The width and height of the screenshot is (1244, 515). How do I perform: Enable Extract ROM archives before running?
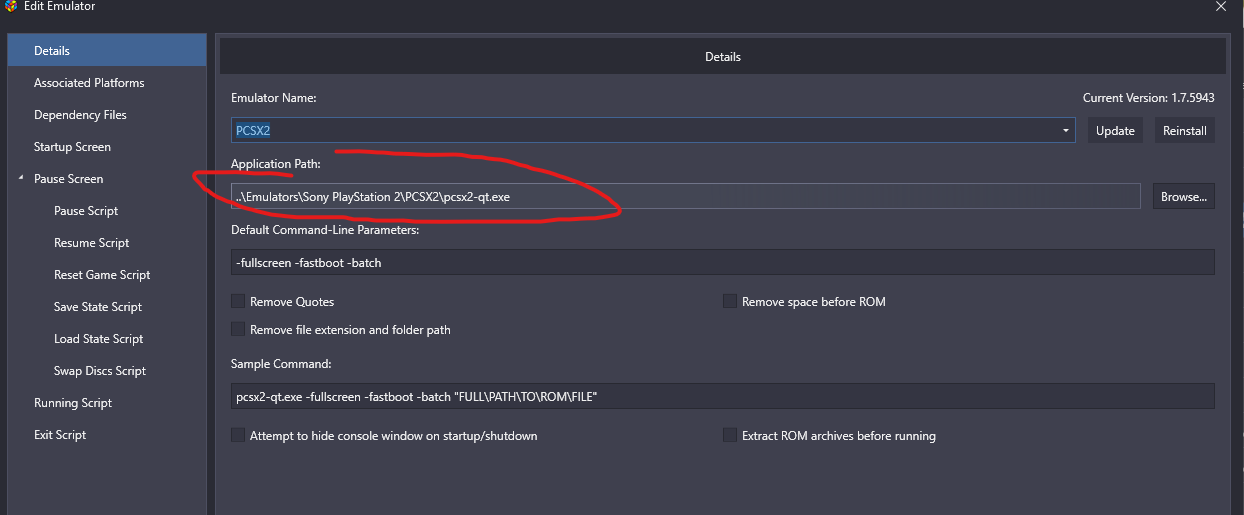pyautogui.click(x=730, y=435)
